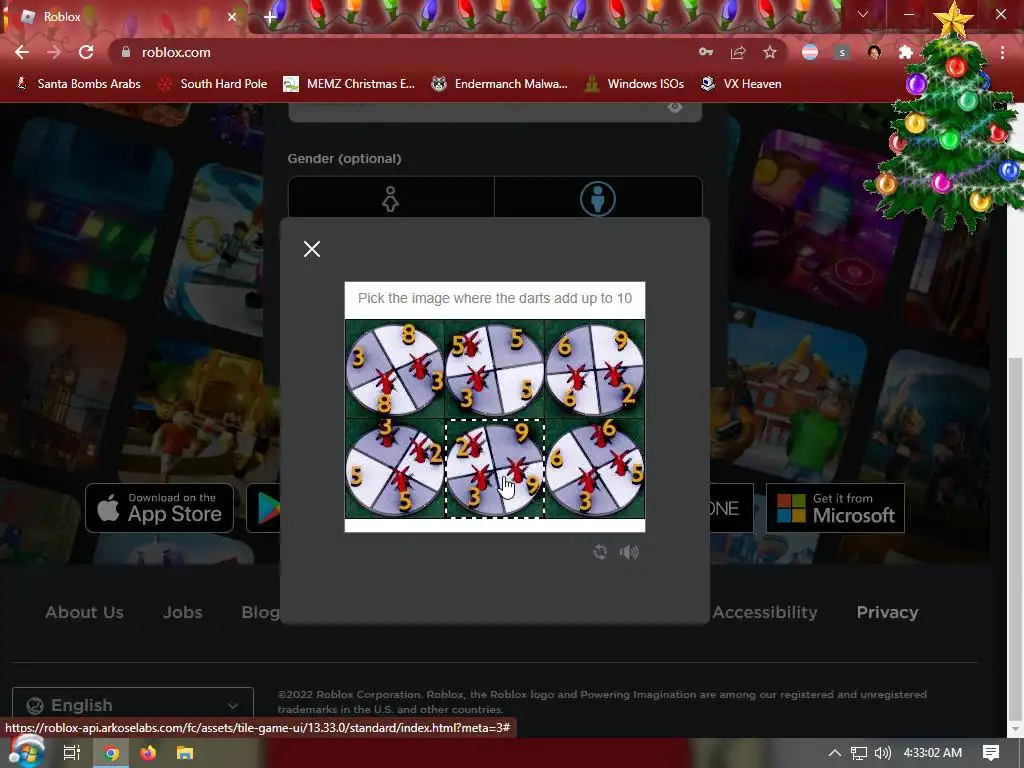Open the notification center icon
The image size is (1024, 768).
click(991, 753)
